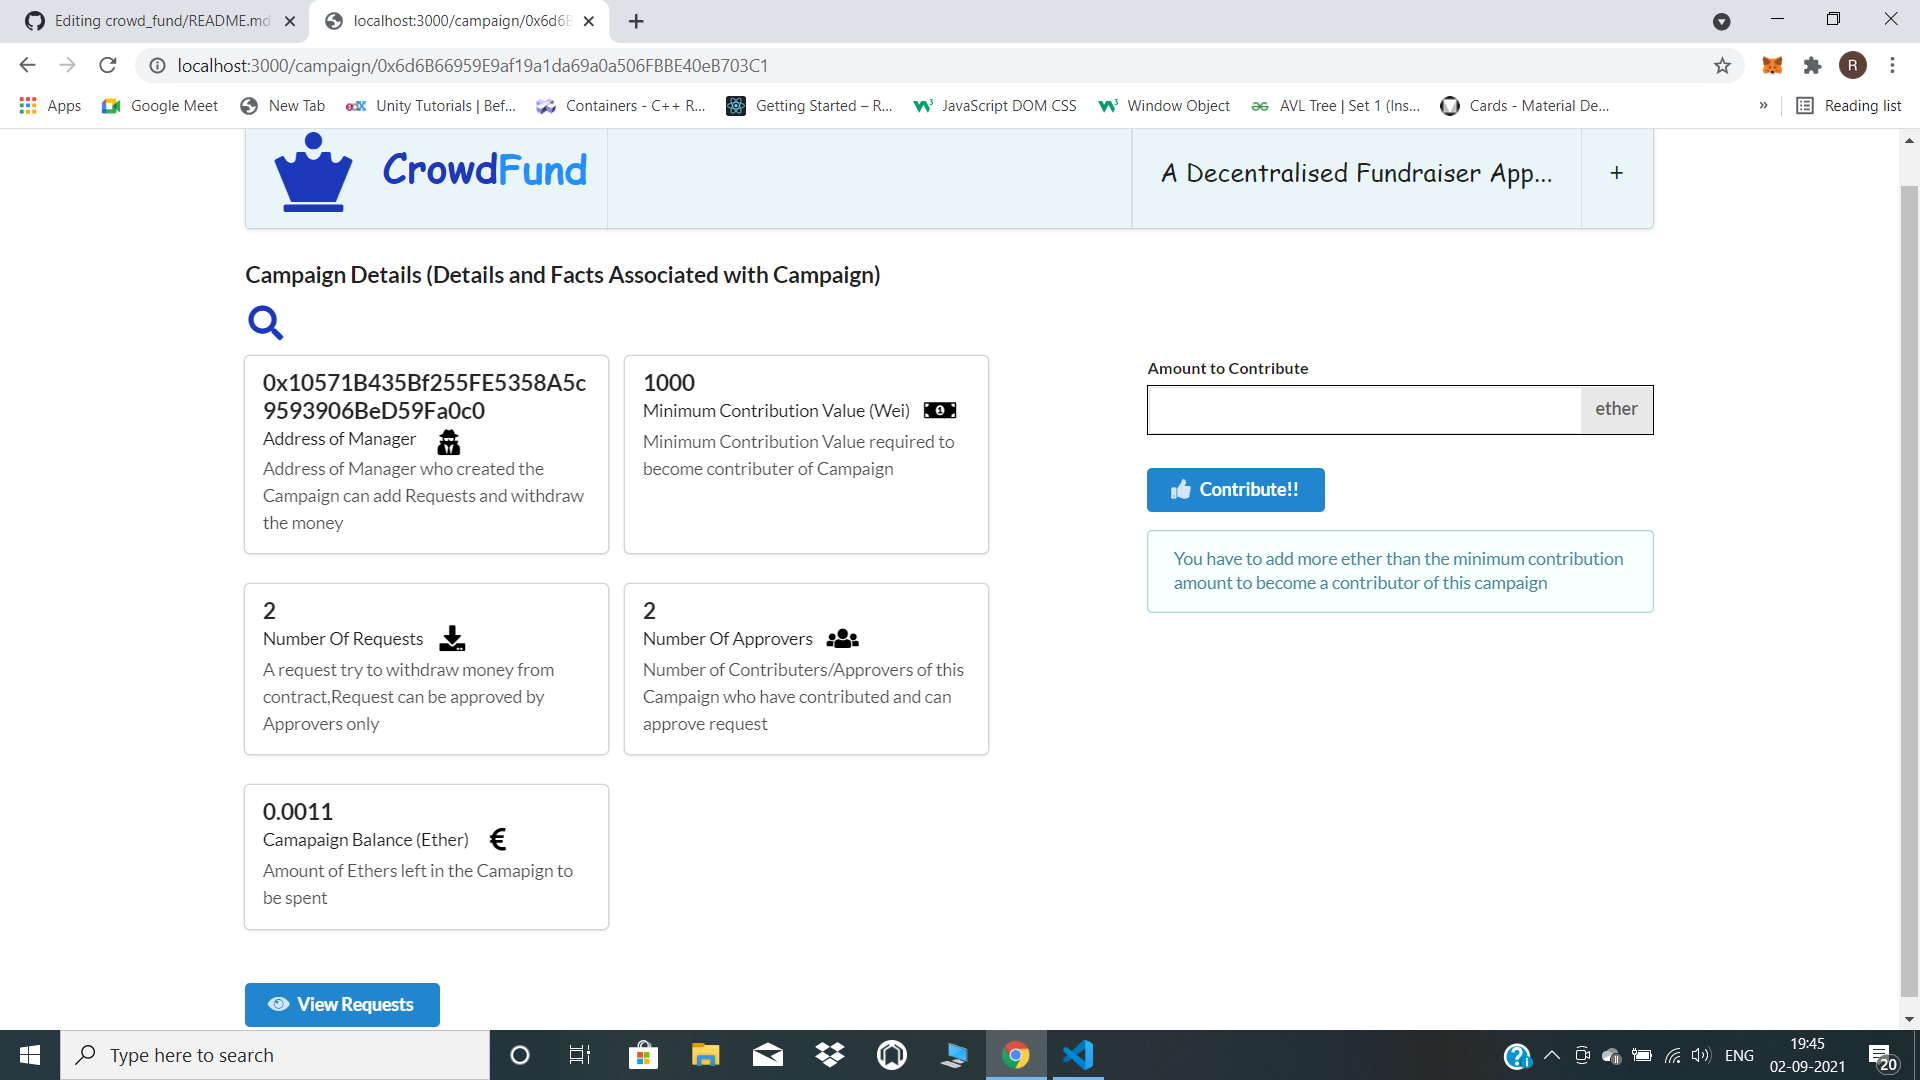Open the Chrome customize menu via three dots
1920x1080 pixels.
pos(1892,65)
